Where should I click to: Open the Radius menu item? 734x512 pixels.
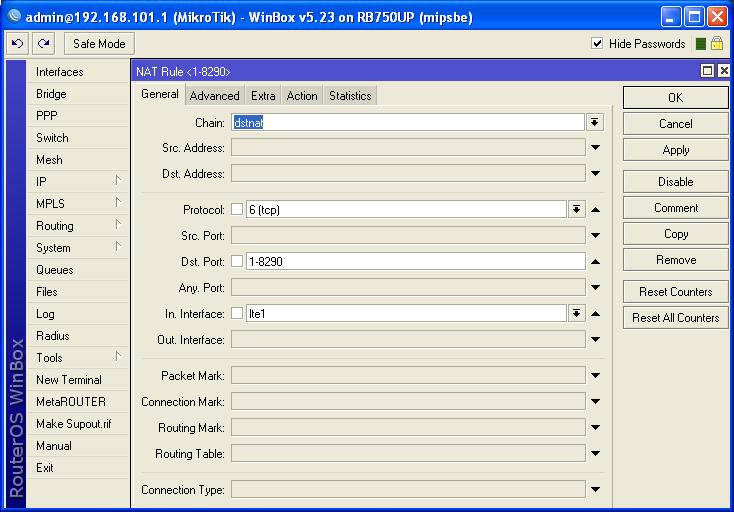click(78, 336)
